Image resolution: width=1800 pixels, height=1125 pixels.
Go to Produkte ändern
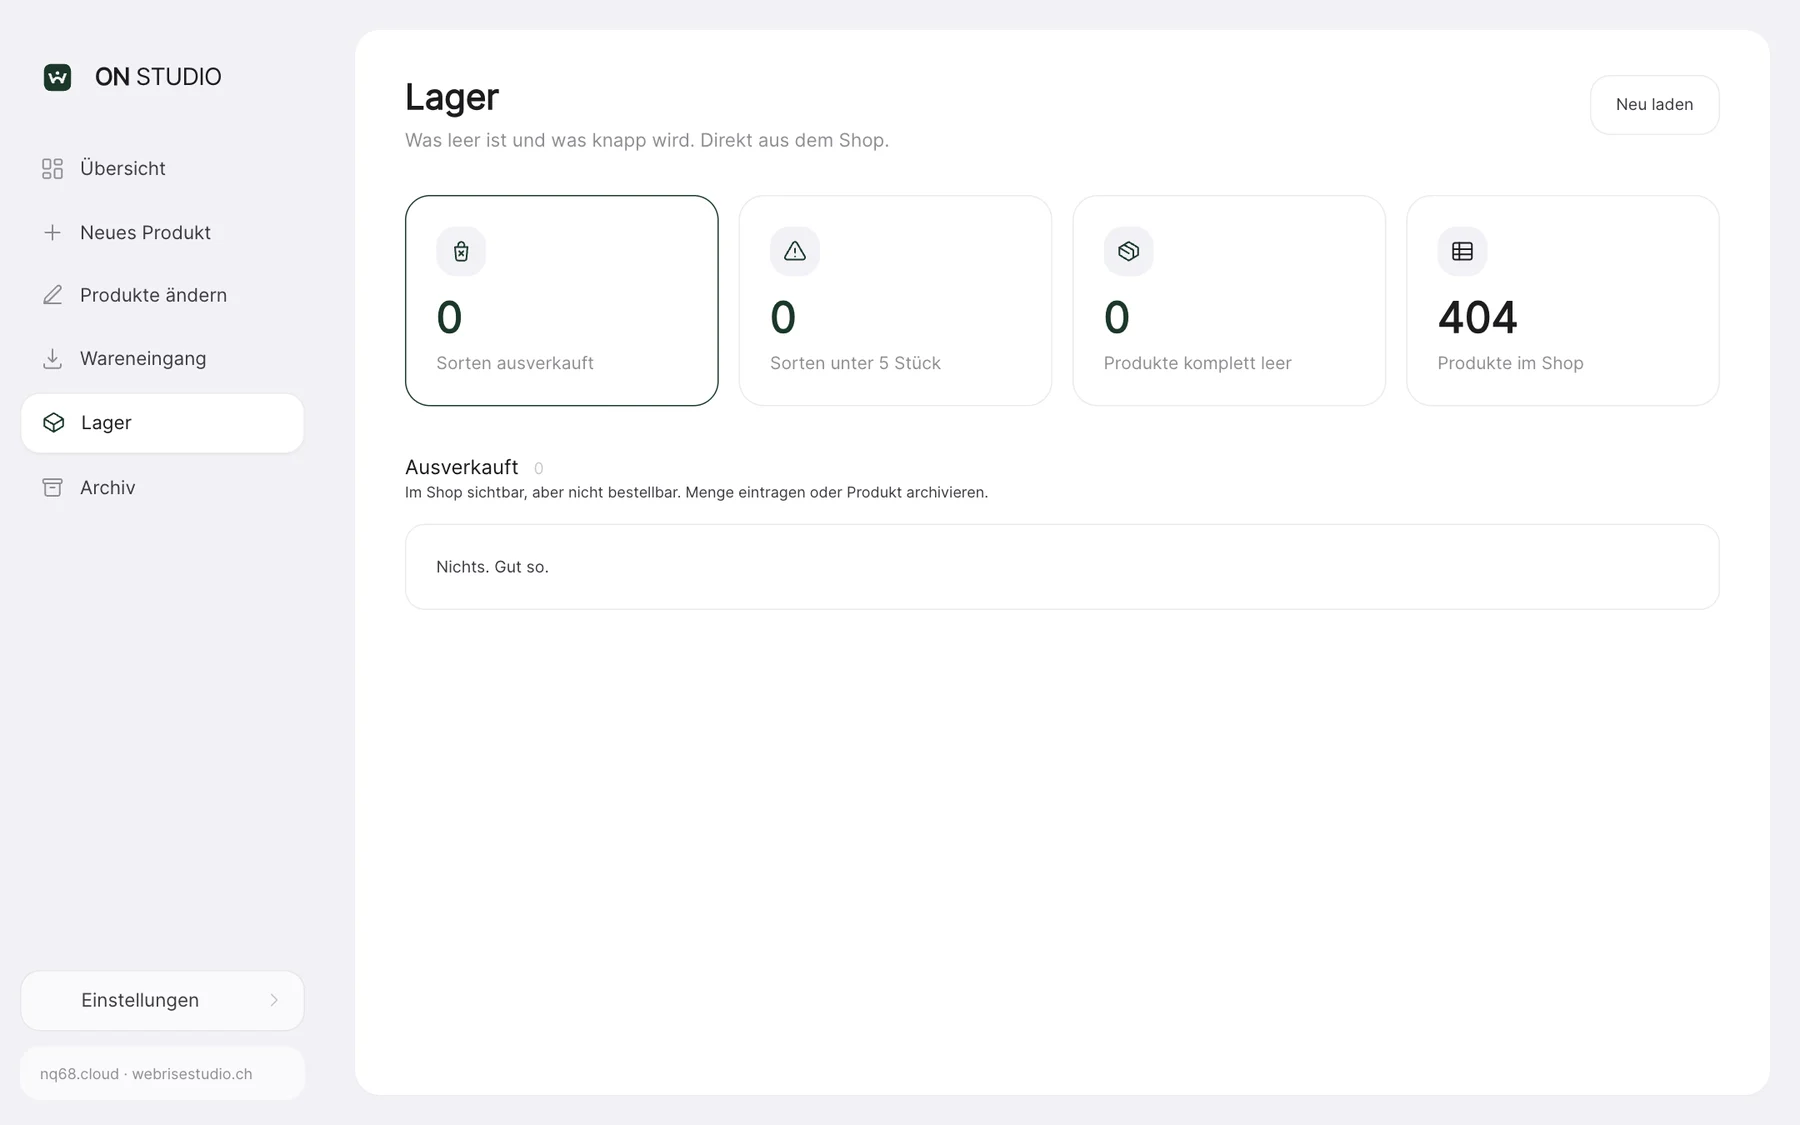(162, 295)
